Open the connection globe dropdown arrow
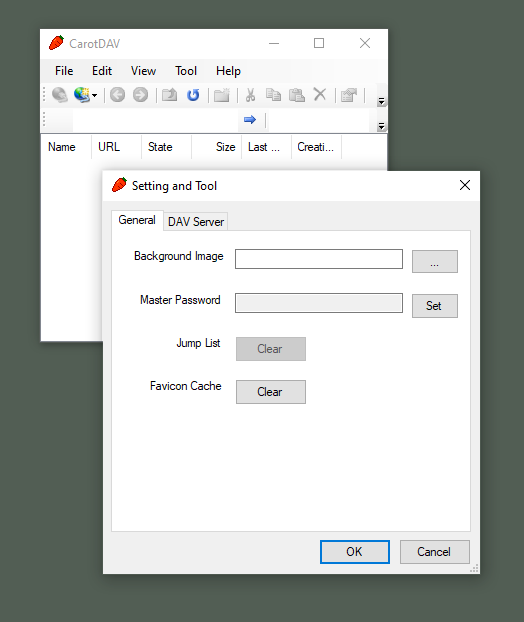Image resolution: width=524 pixels, height=622 pixels. coord(94,95)
